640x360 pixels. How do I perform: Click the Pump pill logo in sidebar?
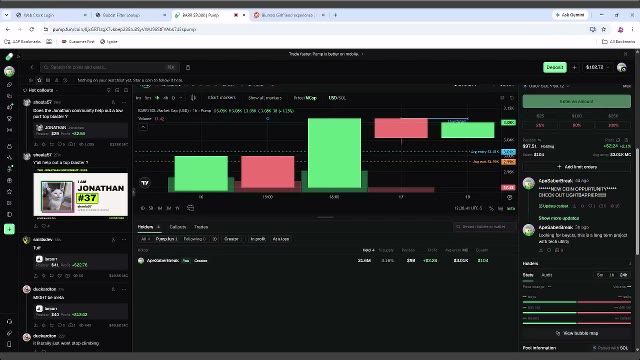(9, 56)
